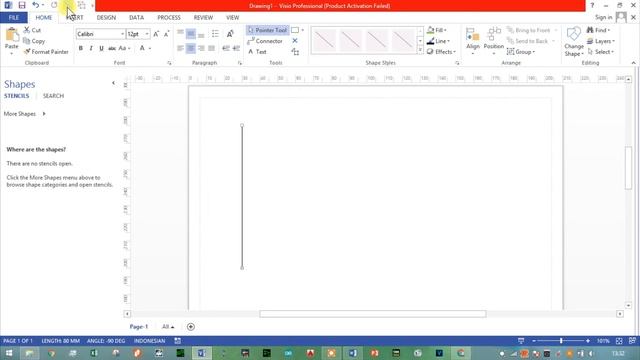Cut the selected shape

pos(32,30)
